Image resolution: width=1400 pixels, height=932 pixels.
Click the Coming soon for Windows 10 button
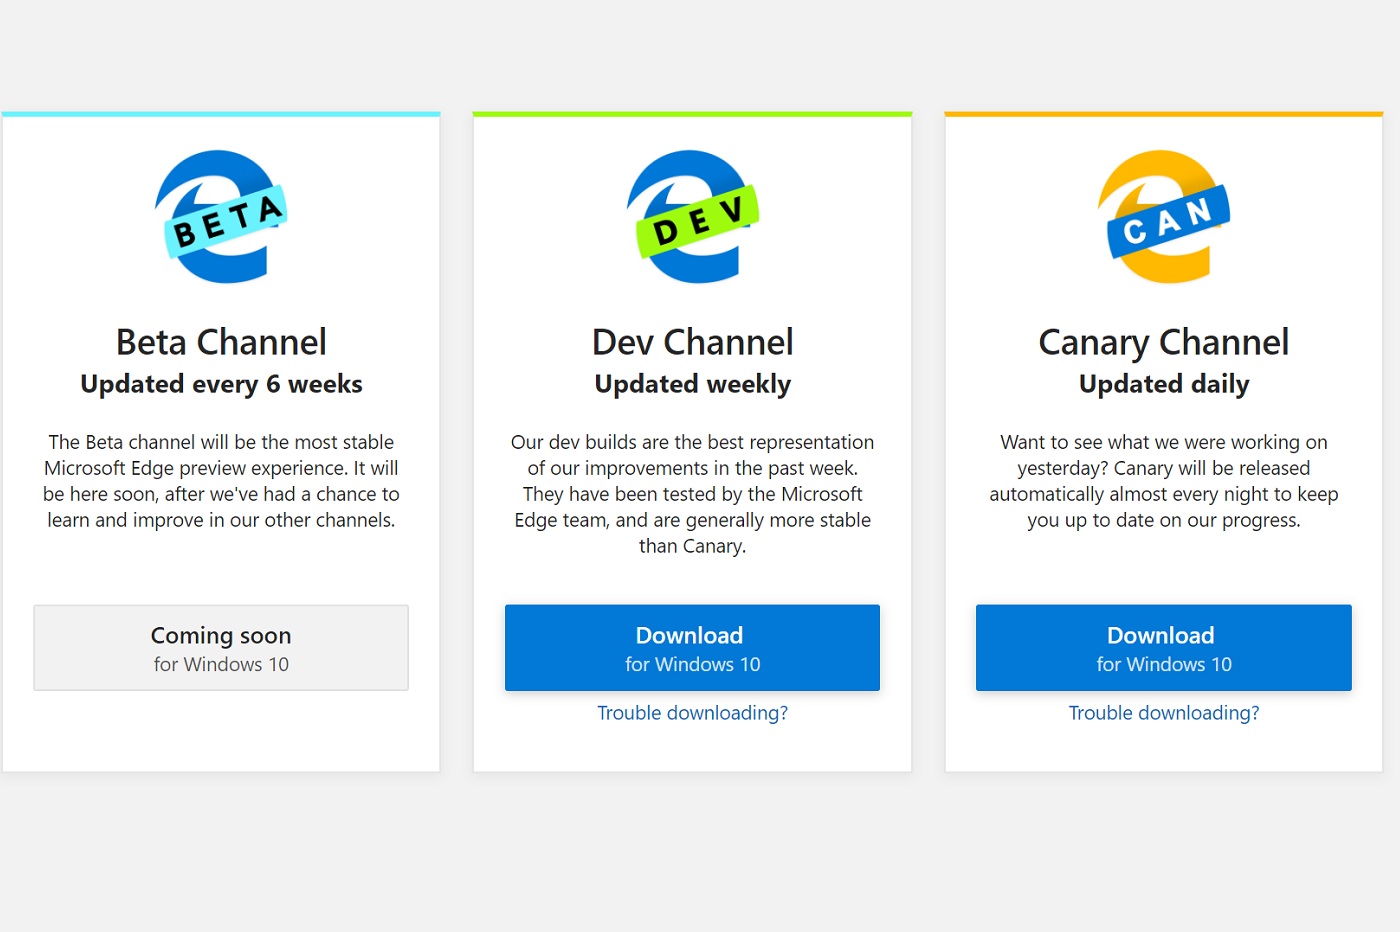pos(221,648)
